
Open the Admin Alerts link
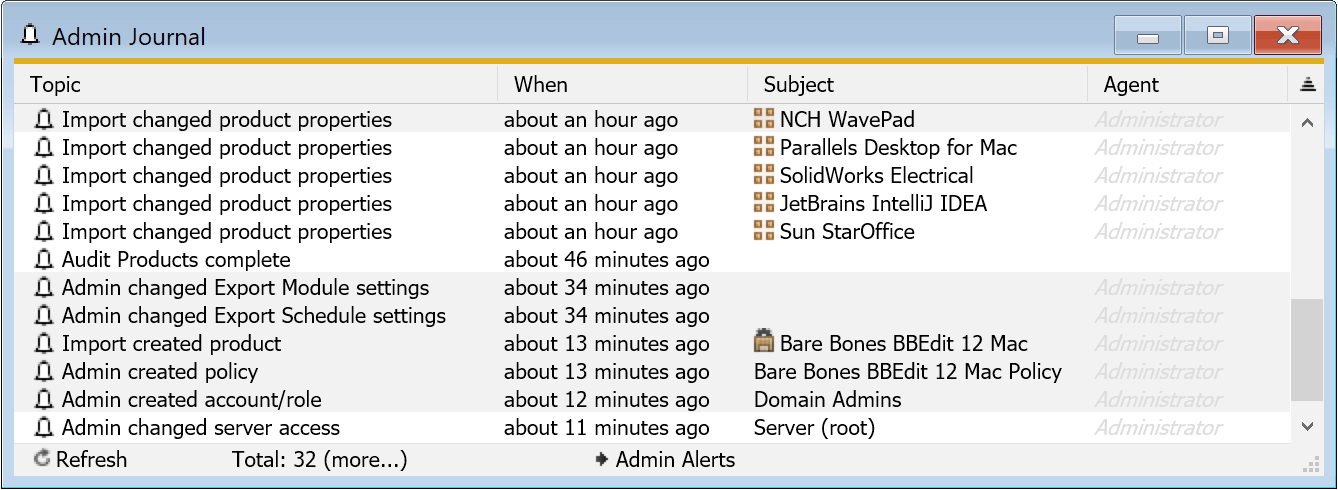click(x=675, y=460)
